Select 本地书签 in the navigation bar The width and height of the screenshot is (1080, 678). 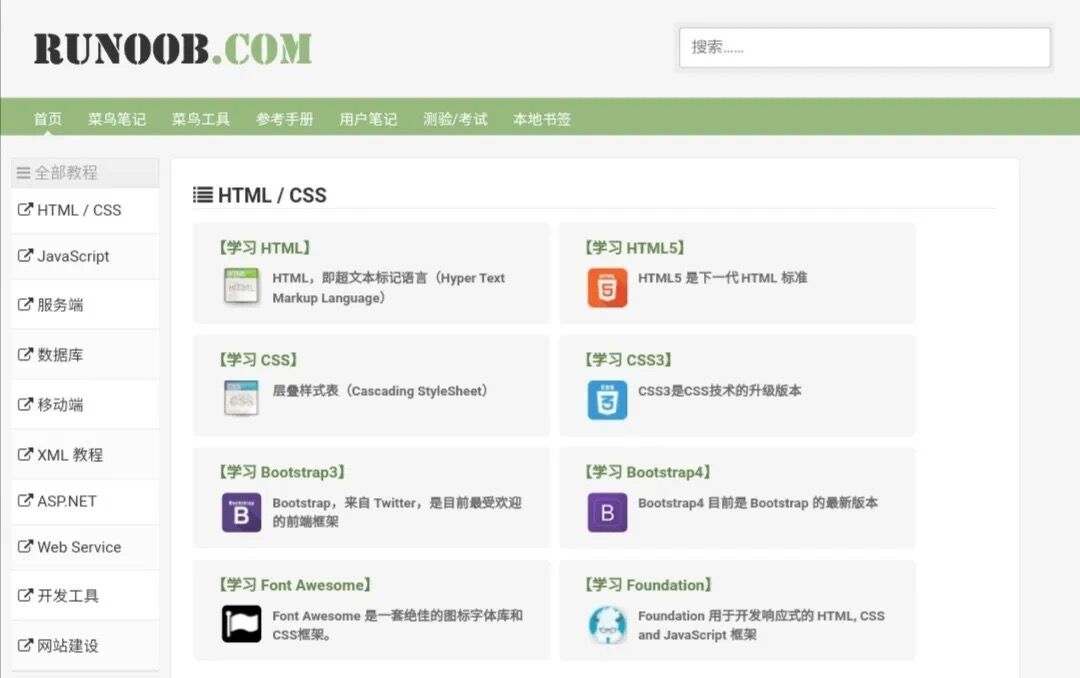point(542,119)
